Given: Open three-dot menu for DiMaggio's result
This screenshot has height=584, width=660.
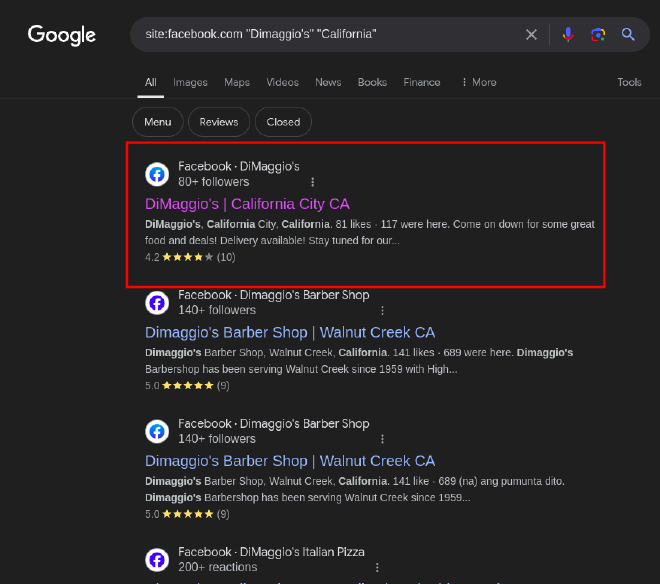Looking at the screenshot, I should pyautogui.click(x=312, y=182).
